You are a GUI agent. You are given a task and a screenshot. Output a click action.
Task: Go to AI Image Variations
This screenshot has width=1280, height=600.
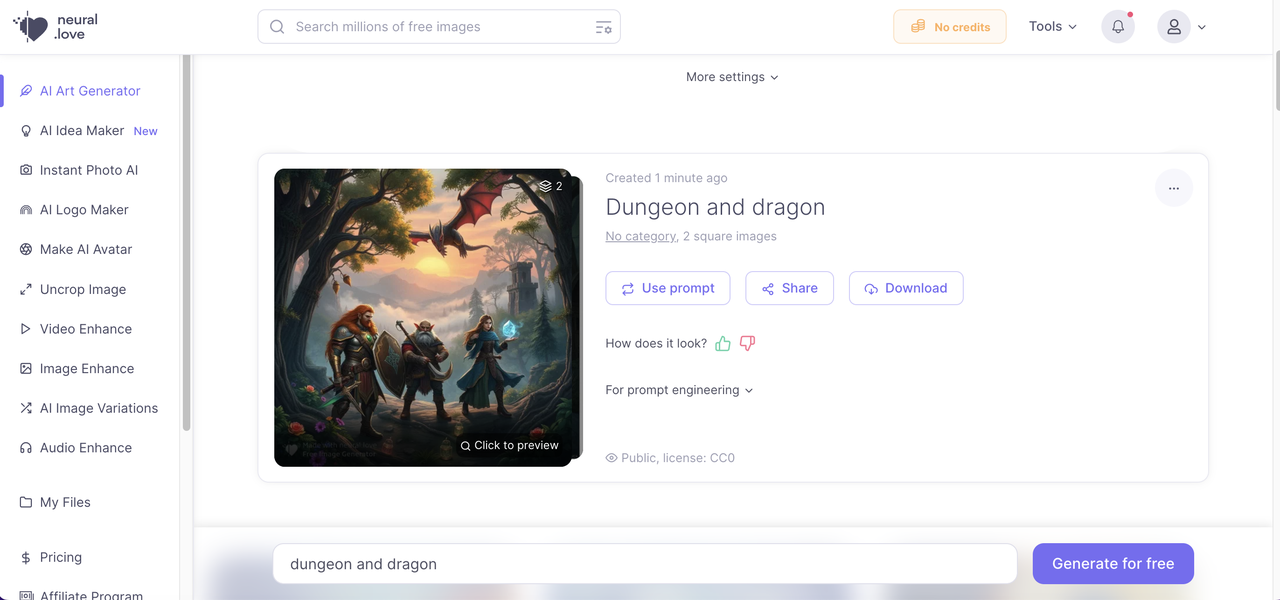(99, 408)
